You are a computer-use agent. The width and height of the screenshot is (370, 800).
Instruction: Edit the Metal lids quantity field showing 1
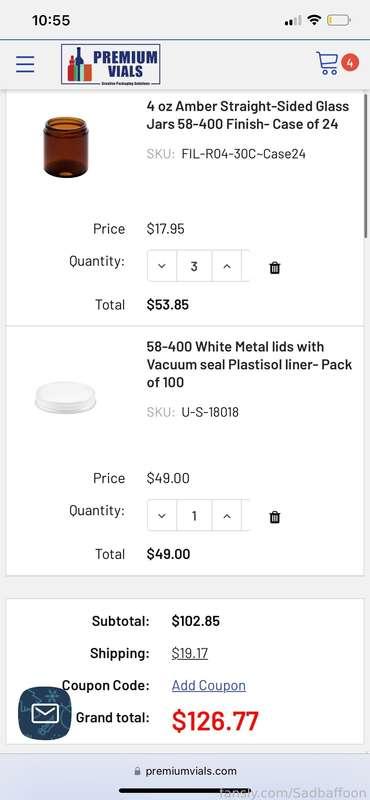[x=194, y=515]
